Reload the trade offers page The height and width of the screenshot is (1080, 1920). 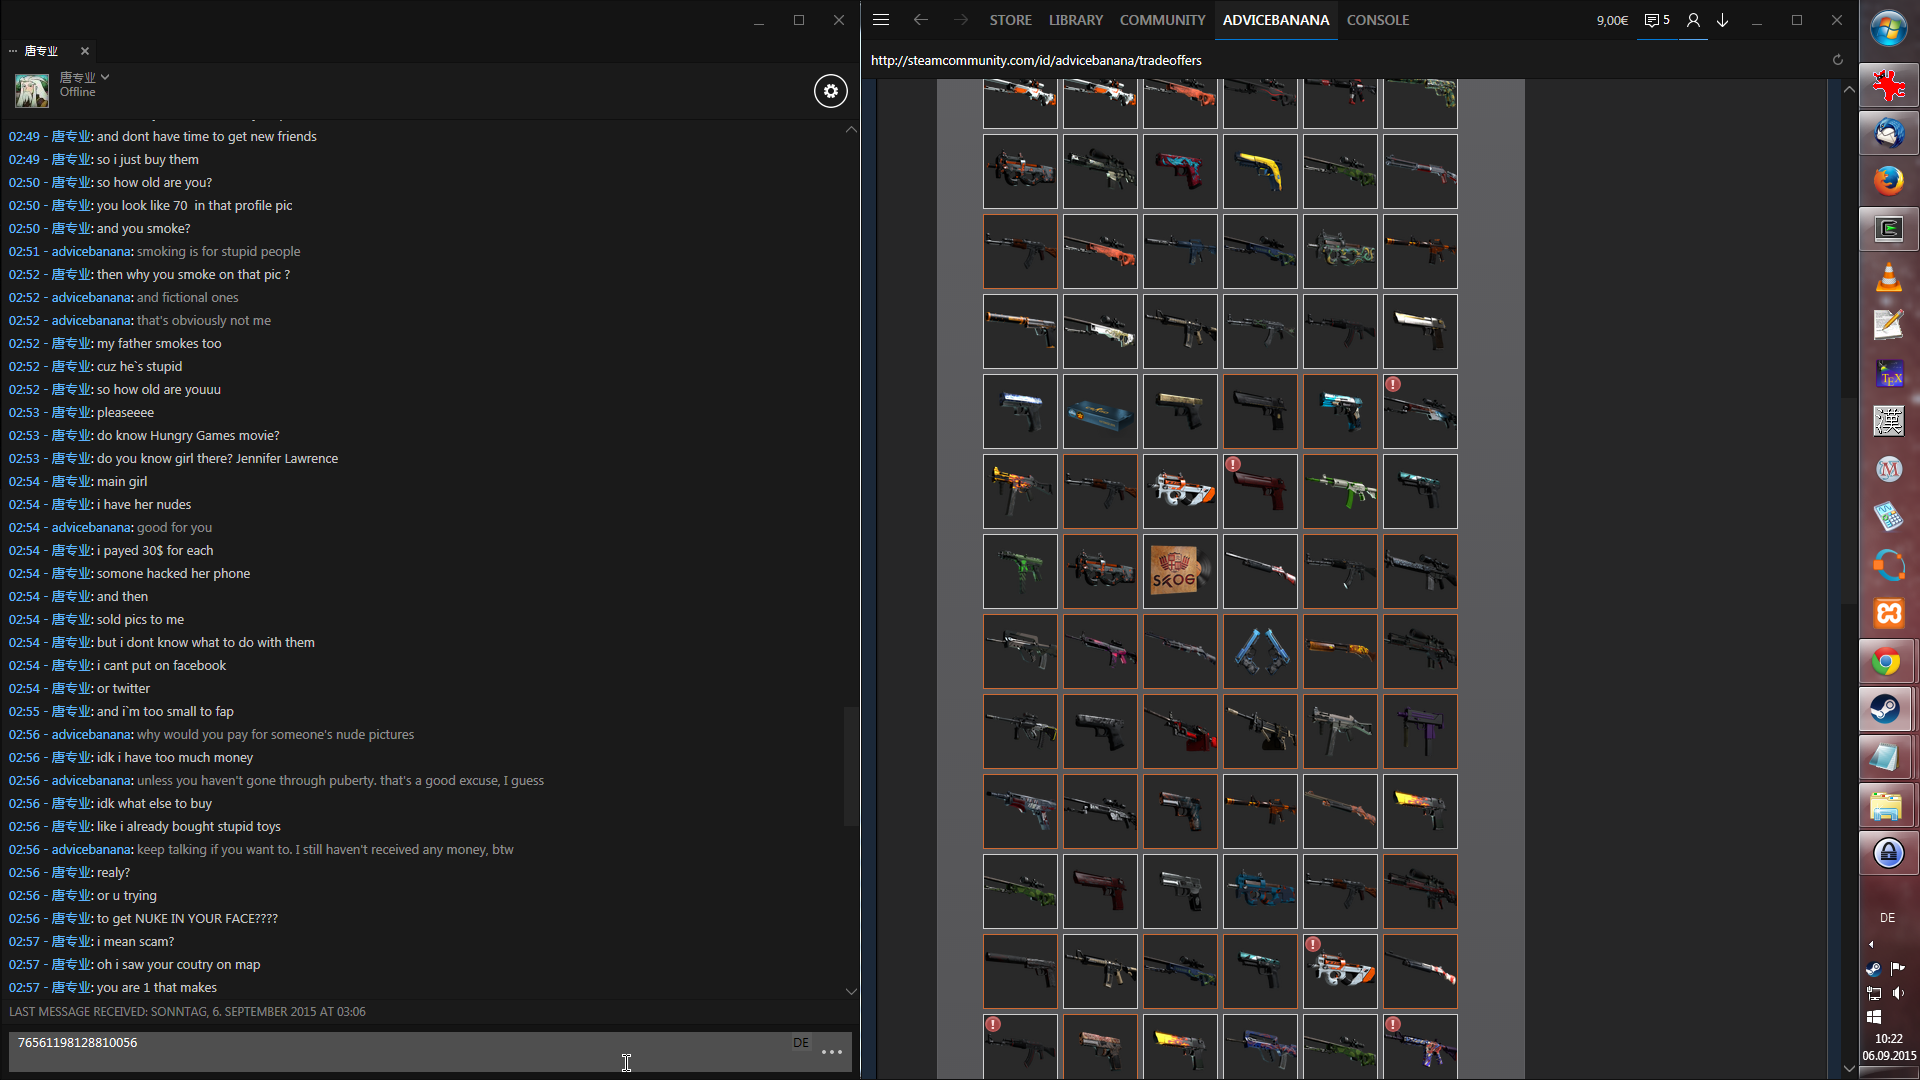point(1837,60)
